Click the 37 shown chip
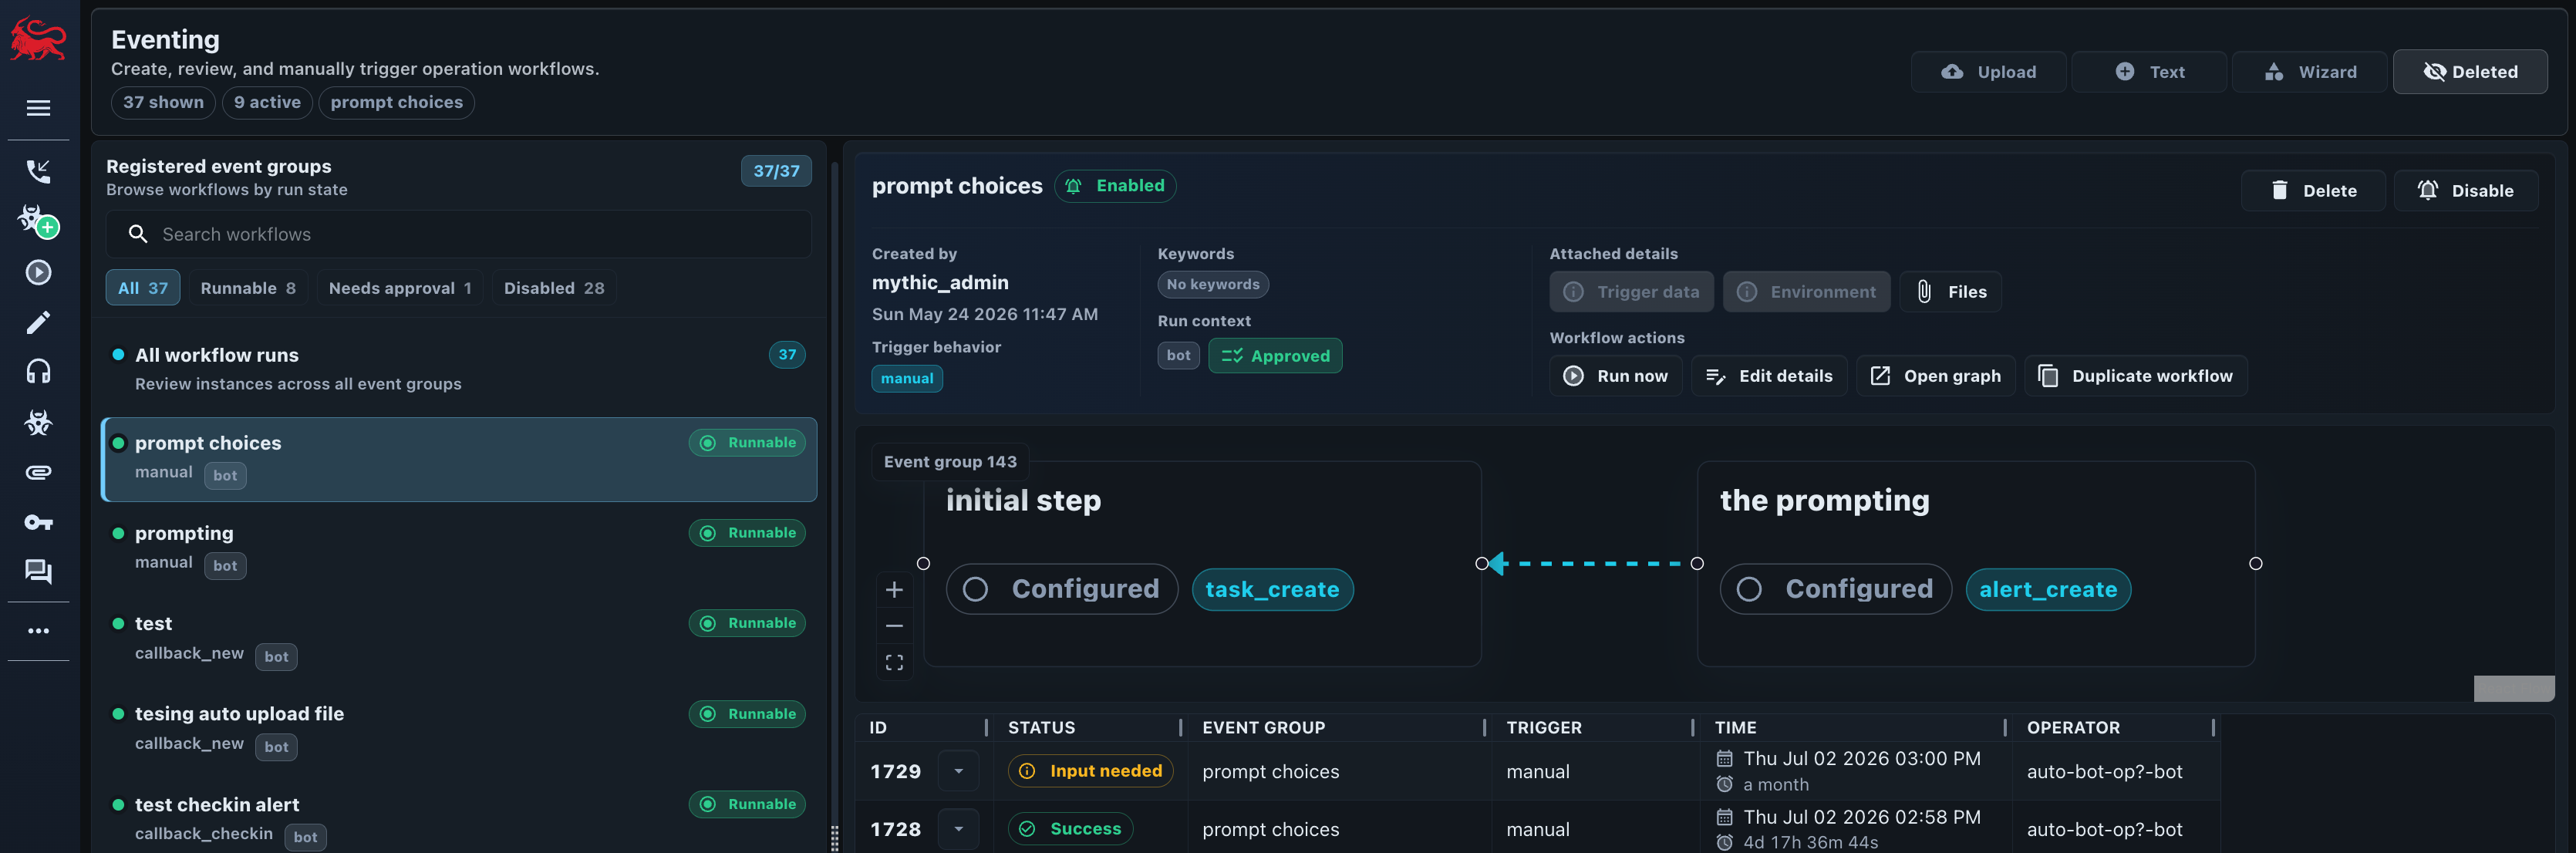Image resolution: width=2576 pixels, height=853 pixels. coord(163,102)
